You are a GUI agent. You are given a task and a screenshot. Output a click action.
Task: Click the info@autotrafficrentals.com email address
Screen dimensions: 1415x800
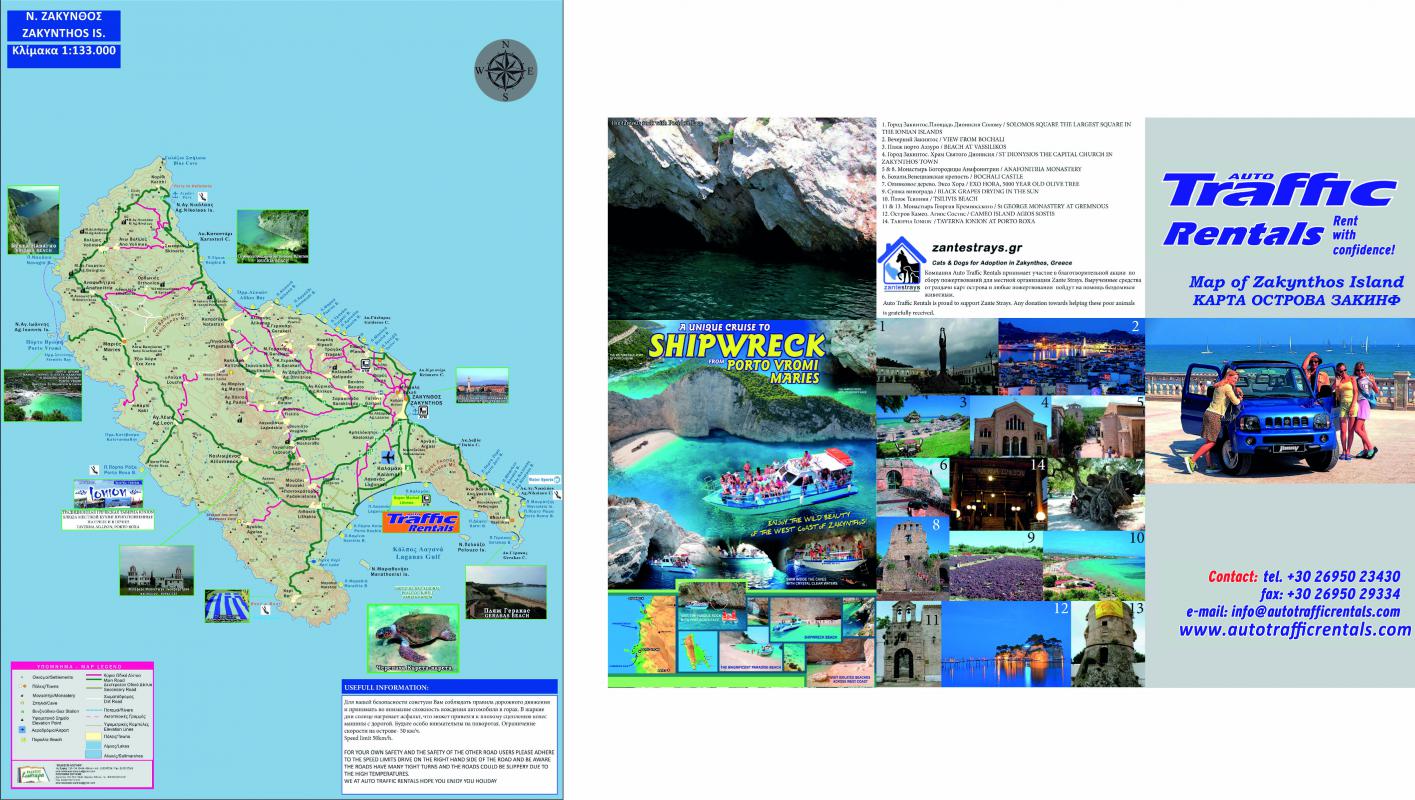coord(1298,611)
